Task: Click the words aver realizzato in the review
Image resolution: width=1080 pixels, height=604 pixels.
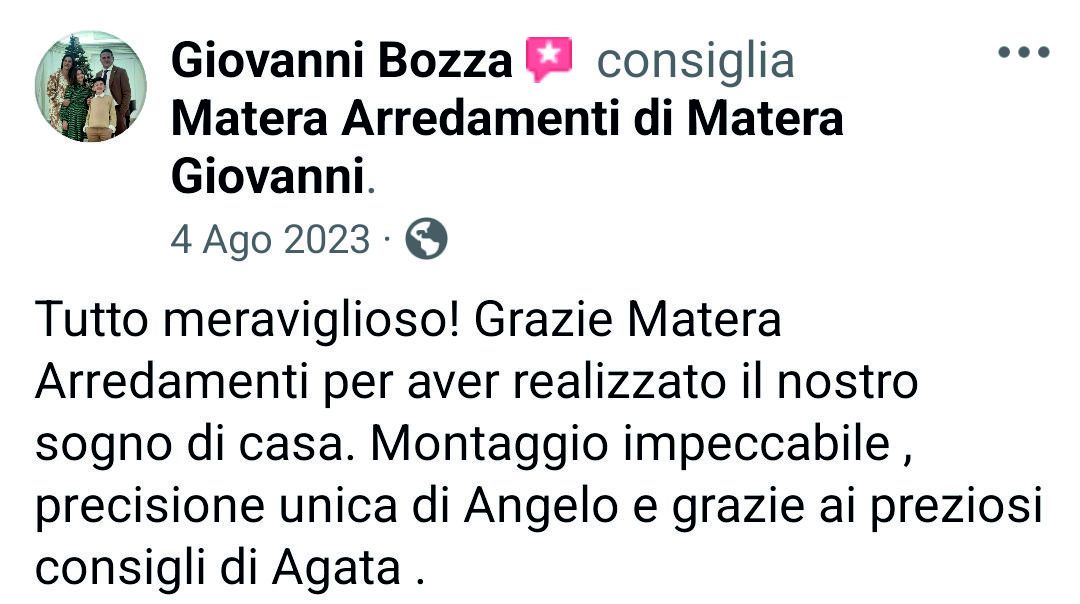Action: 567,382
